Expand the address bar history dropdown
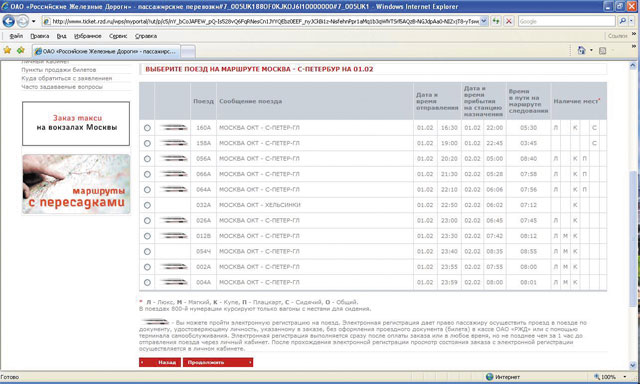This screenshot has width=640, height=384. click(484, 21)
